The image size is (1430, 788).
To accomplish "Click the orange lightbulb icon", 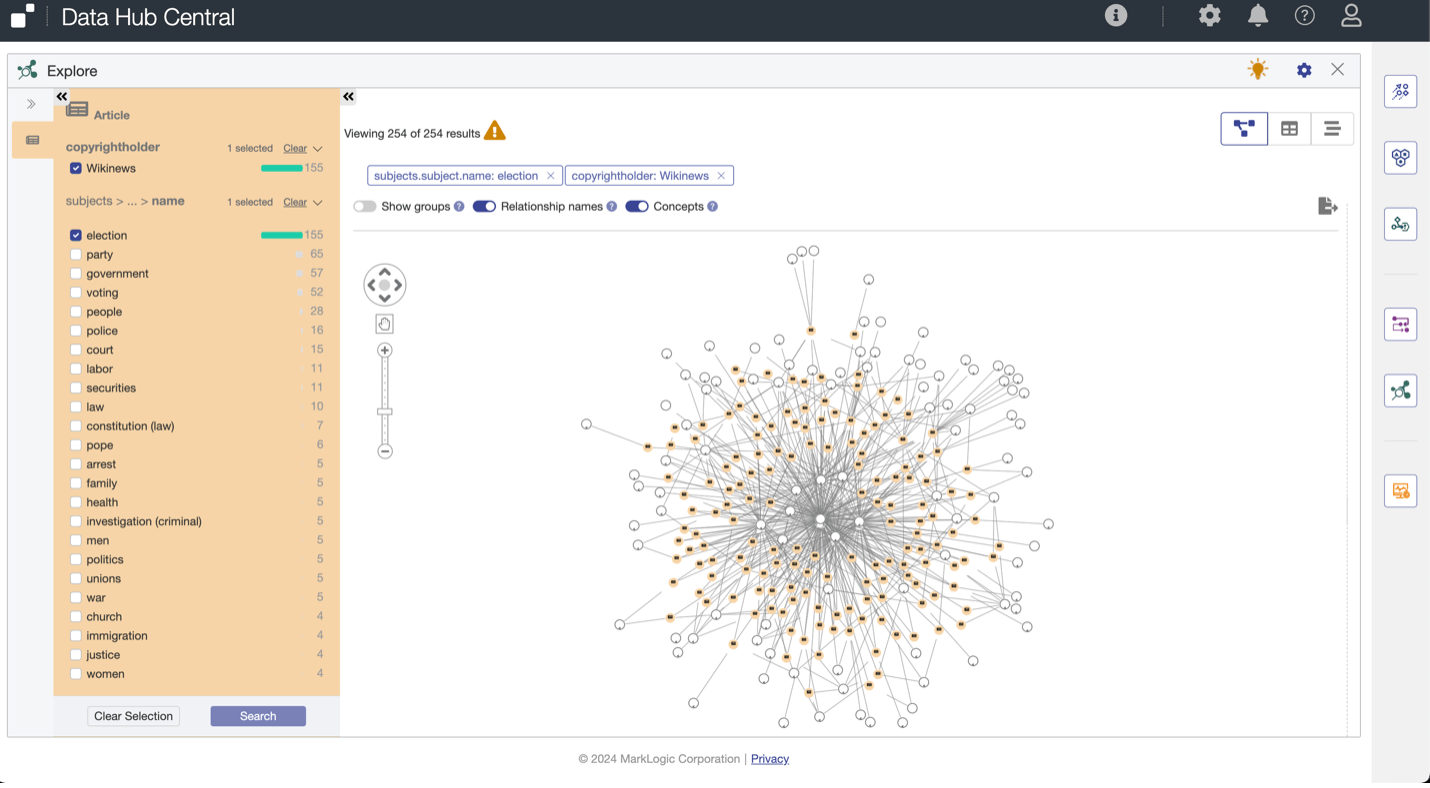I will click(1257, 70).
